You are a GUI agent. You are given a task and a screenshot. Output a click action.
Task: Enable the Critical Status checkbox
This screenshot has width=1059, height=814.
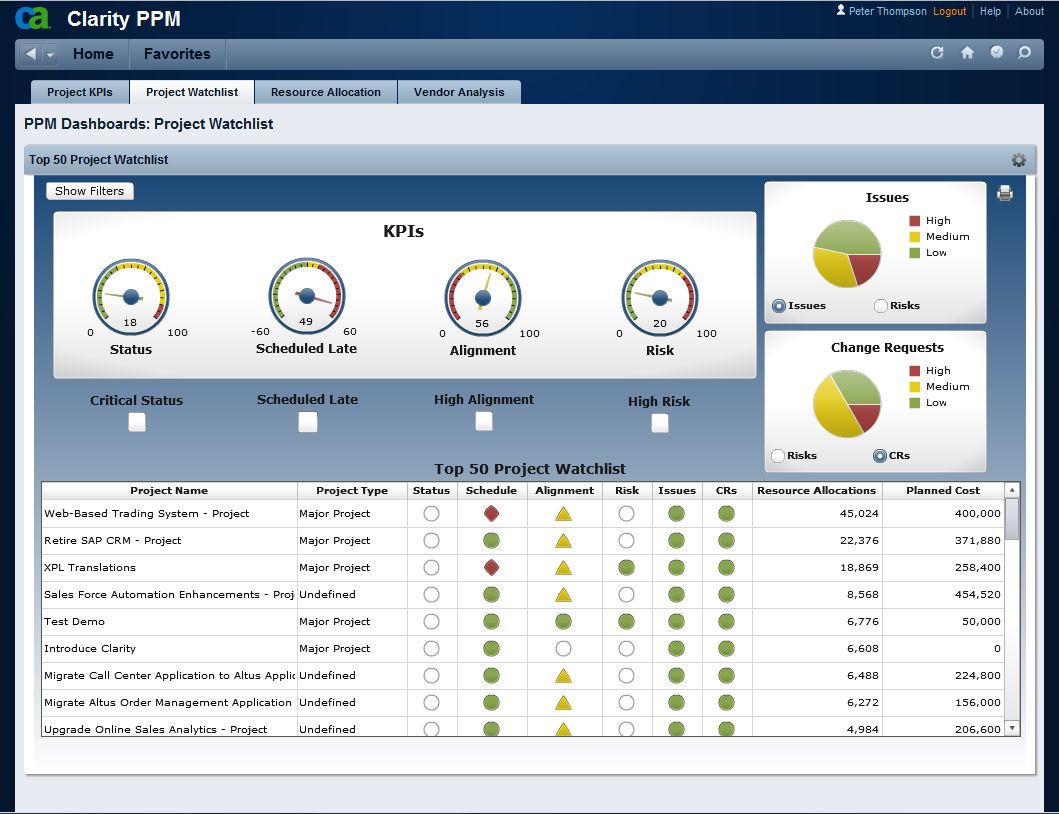point(136,422)
